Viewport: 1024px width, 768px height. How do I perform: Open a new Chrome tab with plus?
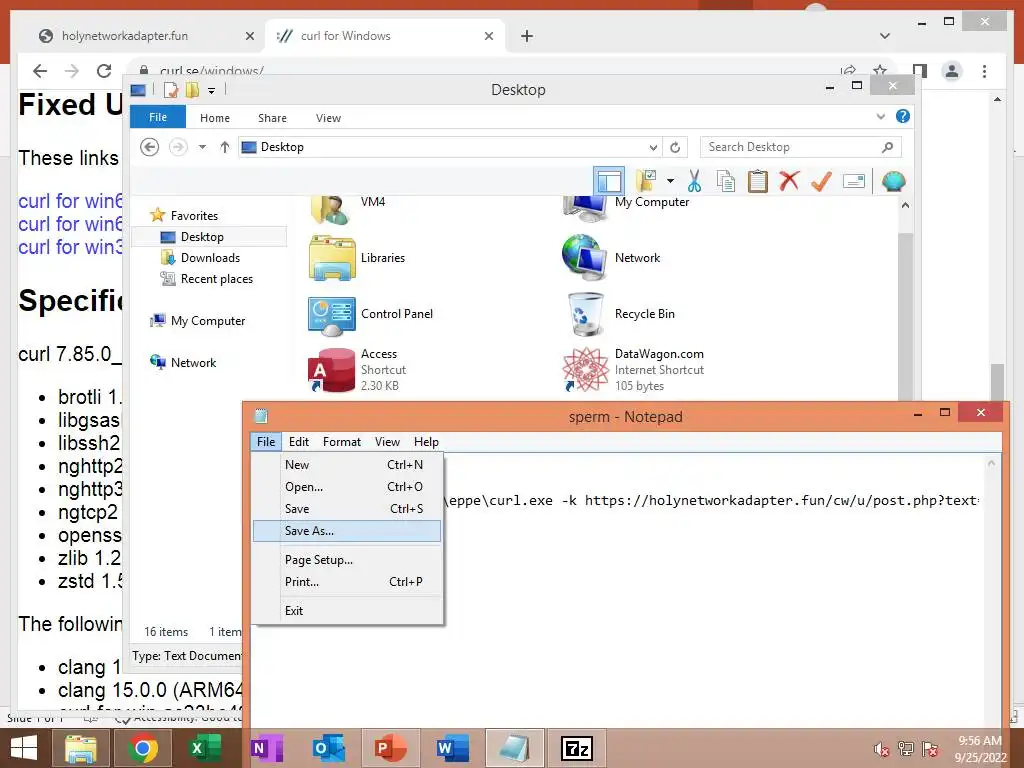pyautogui.click(x=527, y=36)
